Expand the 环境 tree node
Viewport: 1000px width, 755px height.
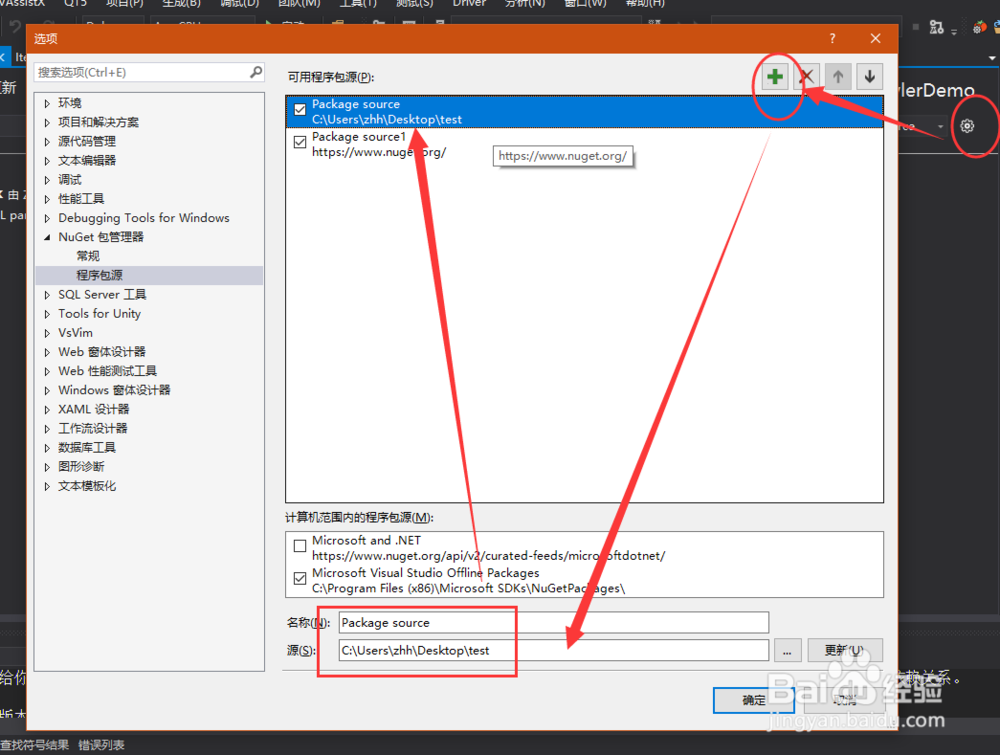pyautogui.click(x=47, y=103)
